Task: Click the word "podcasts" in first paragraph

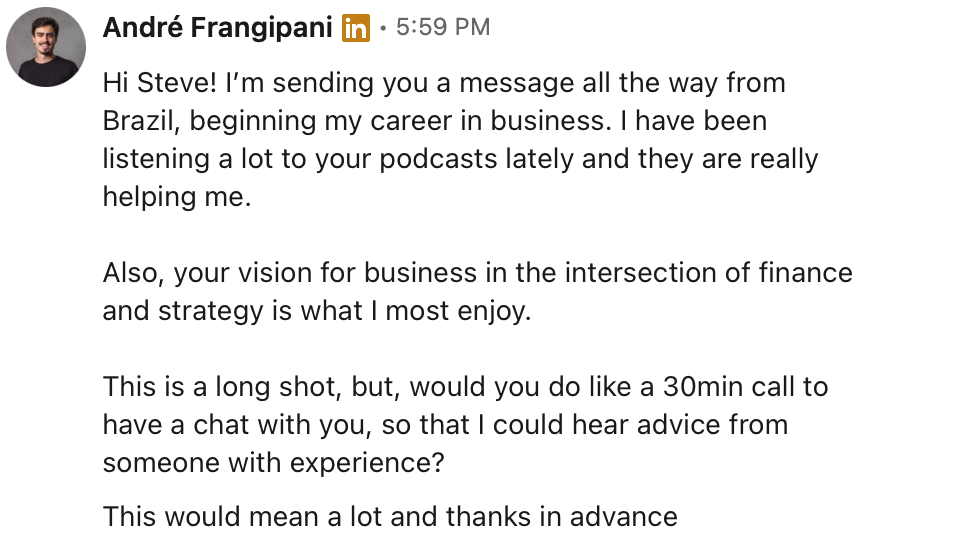Action: 438,159
